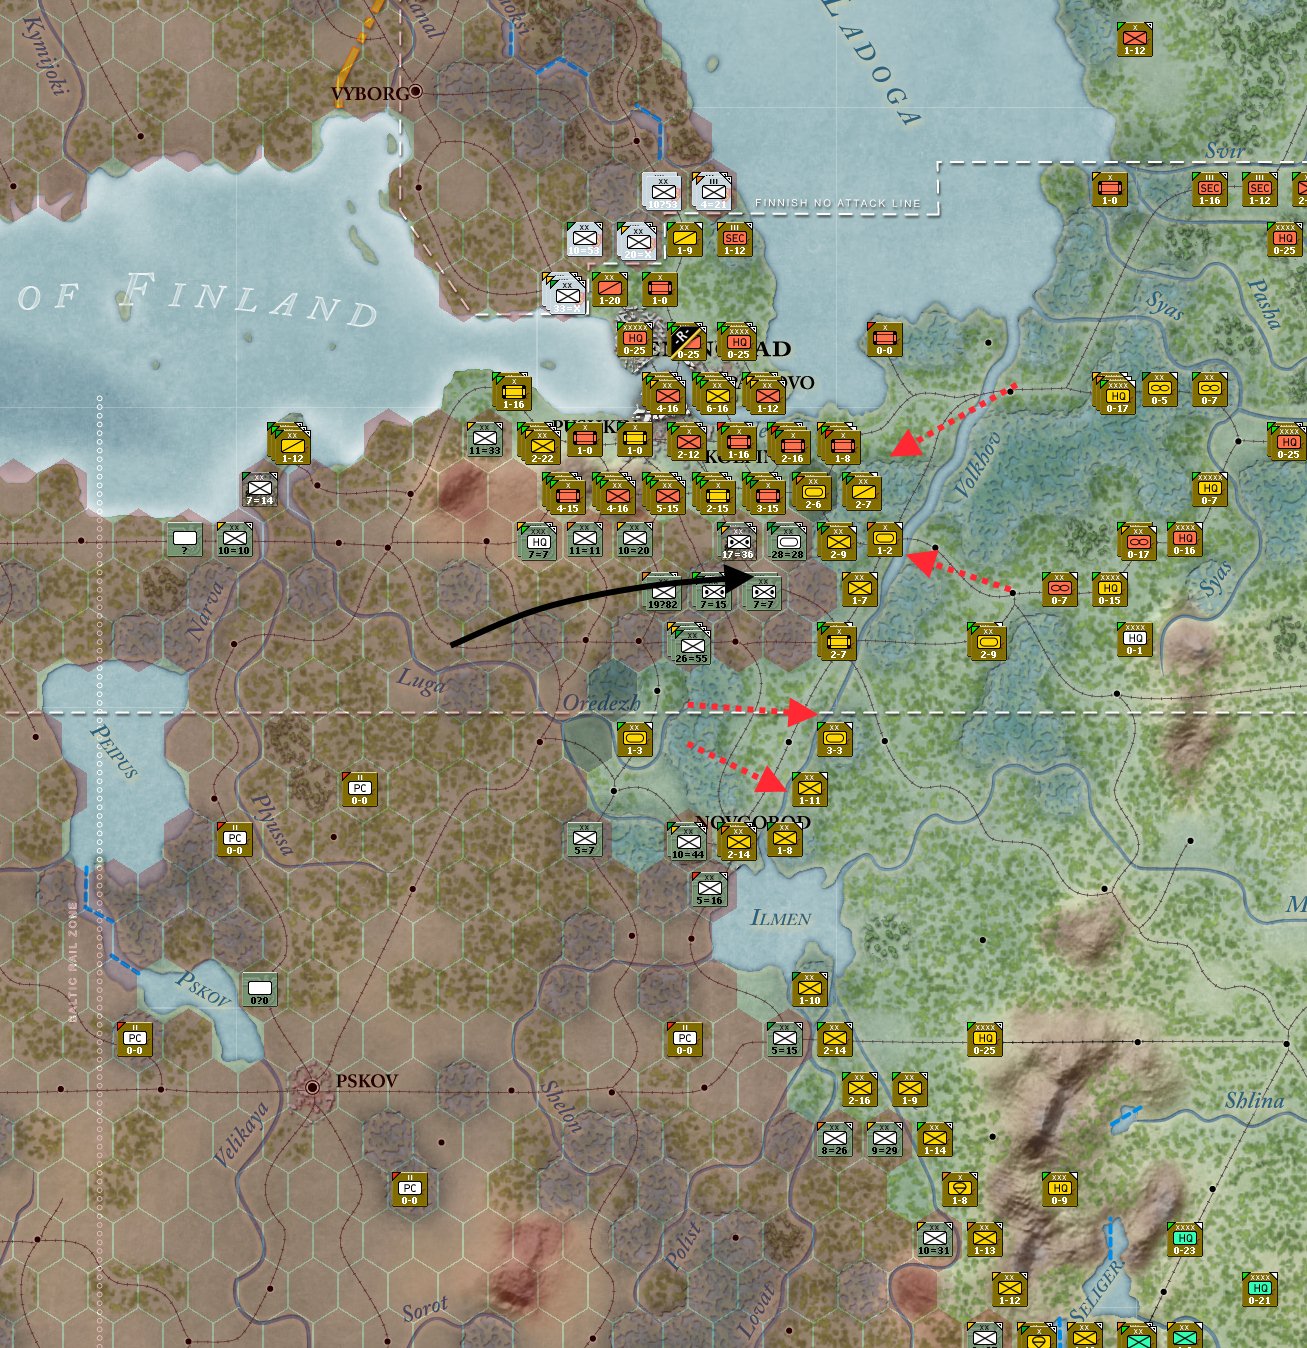The image size is (1307, 1348).
Task: Click the Luga river label
Action: (421, 681)
